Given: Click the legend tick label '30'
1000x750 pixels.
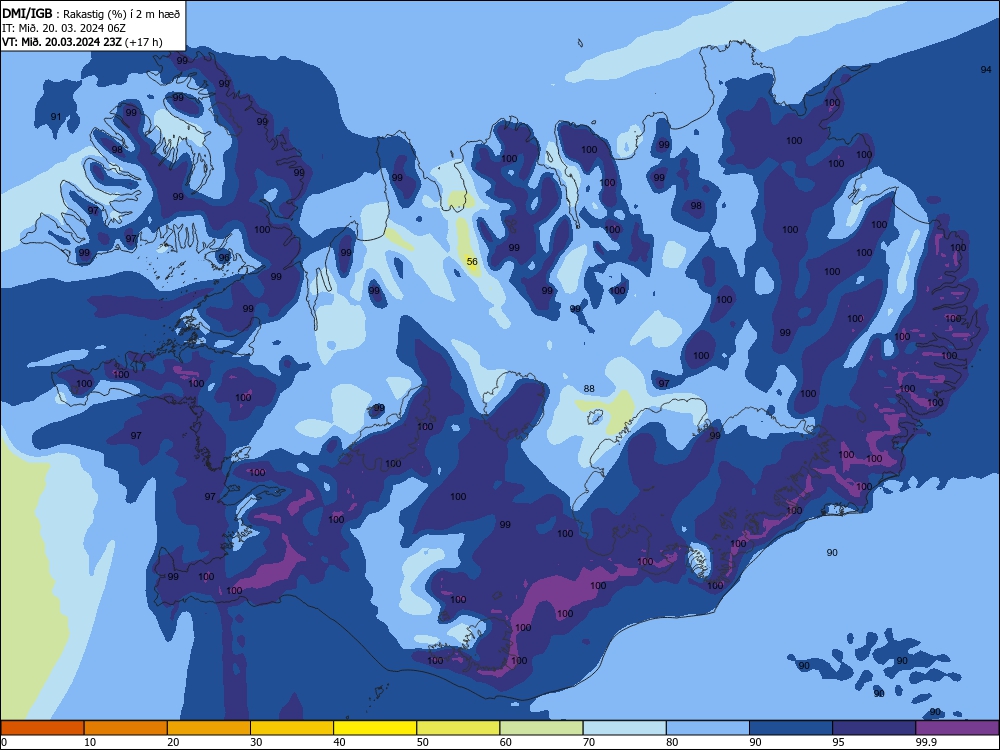Looking at the screenshot, I should coord(256,742).
